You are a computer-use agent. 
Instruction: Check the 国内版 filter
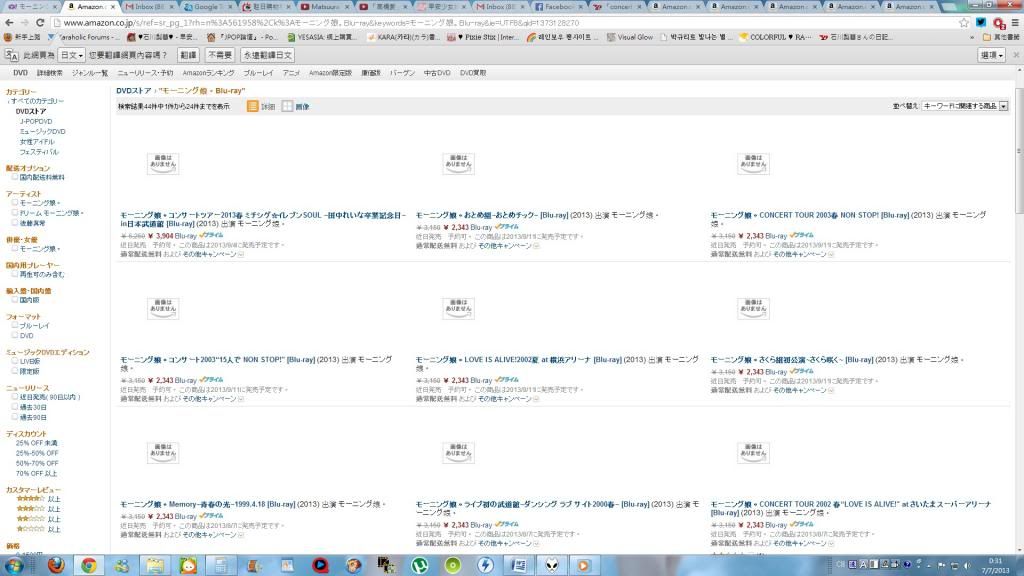(14, 300)
